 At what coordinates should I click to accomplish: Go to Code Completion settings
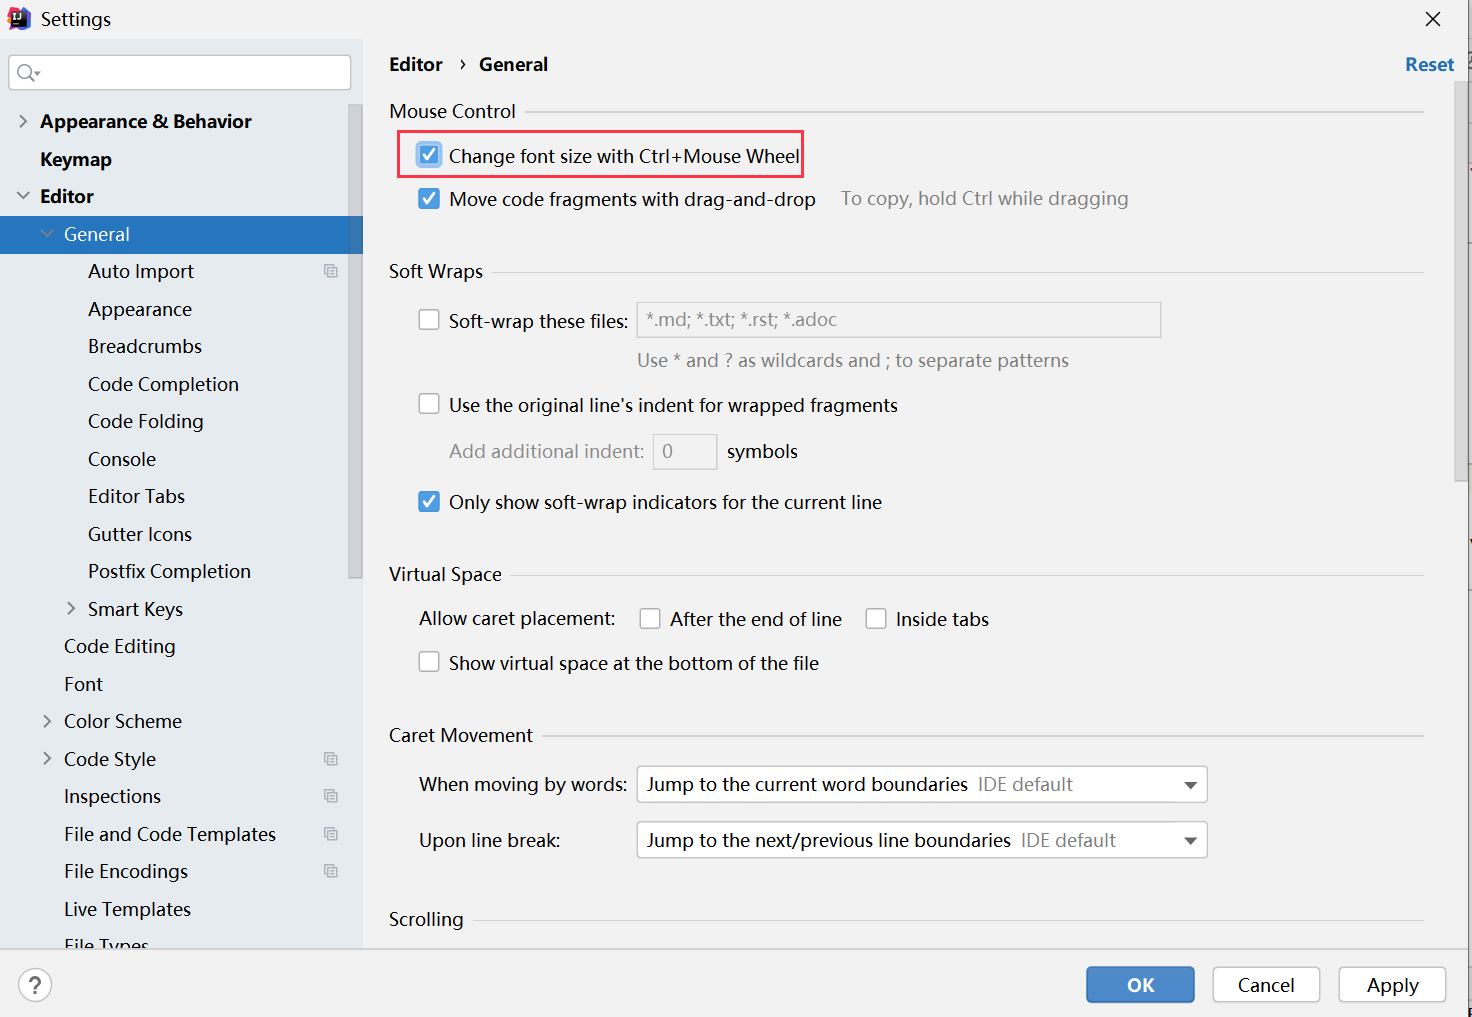[x=163, y=384]
